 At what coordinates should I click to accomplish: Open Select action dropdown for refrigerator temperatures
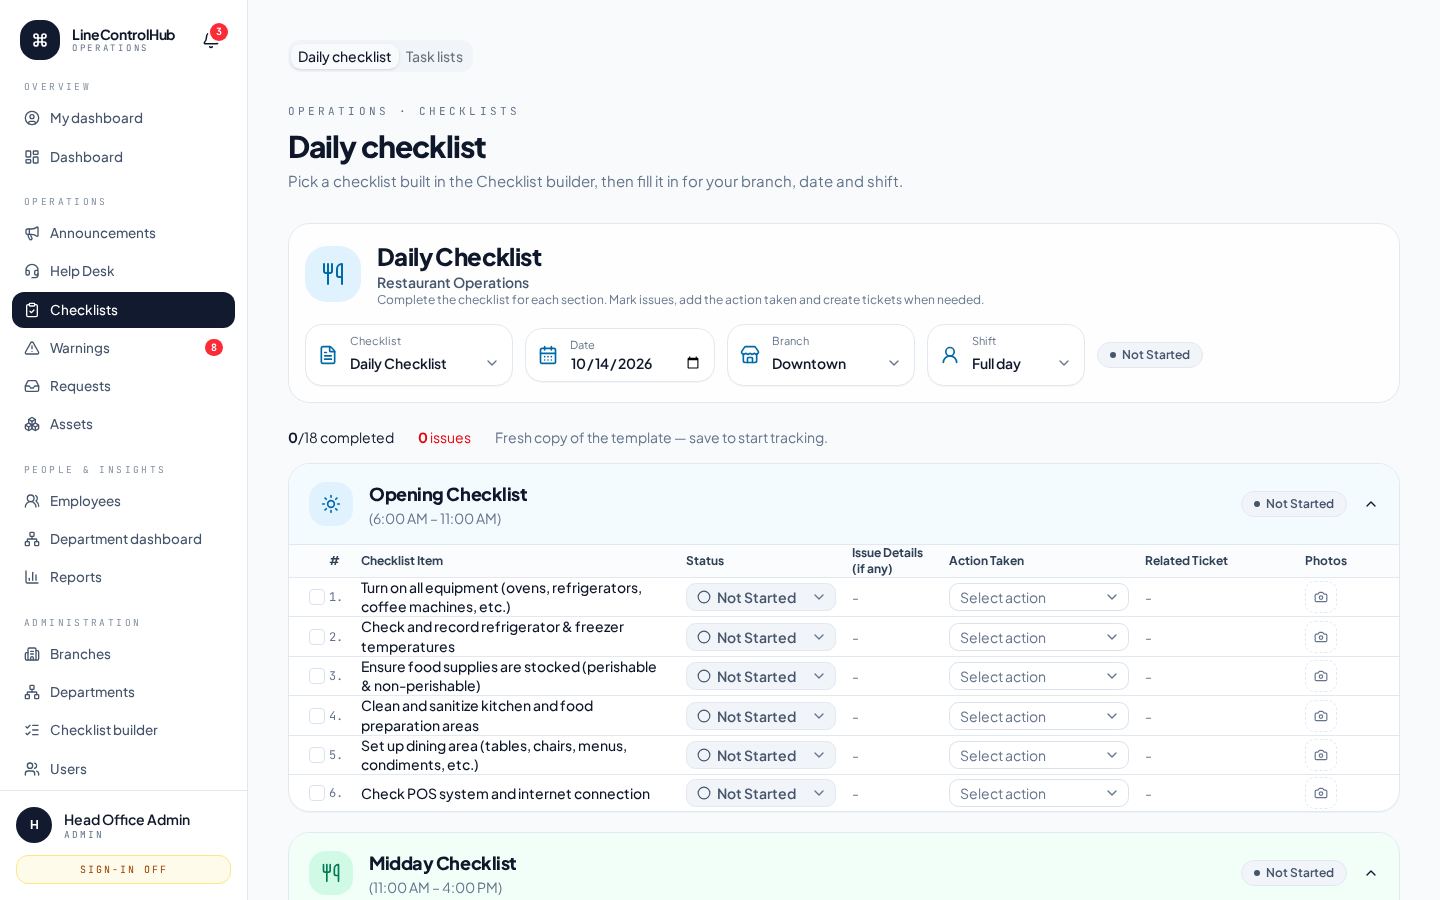[1039, 637]
